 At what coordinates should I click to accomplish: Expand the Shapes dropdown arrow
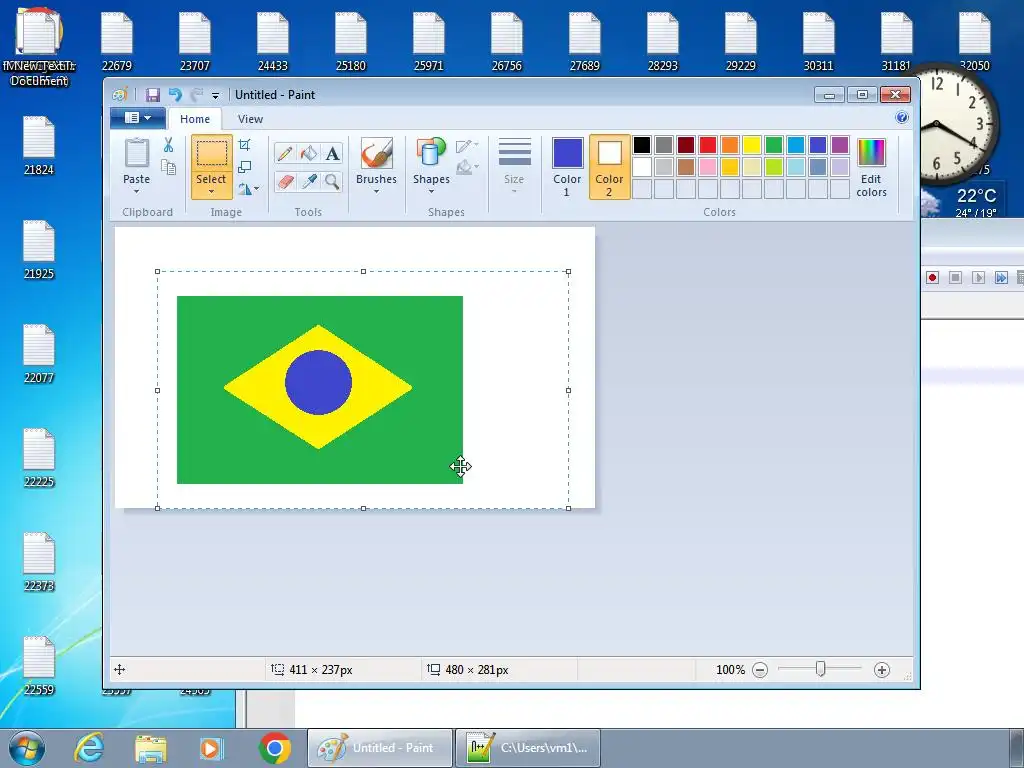click(431, 191)
